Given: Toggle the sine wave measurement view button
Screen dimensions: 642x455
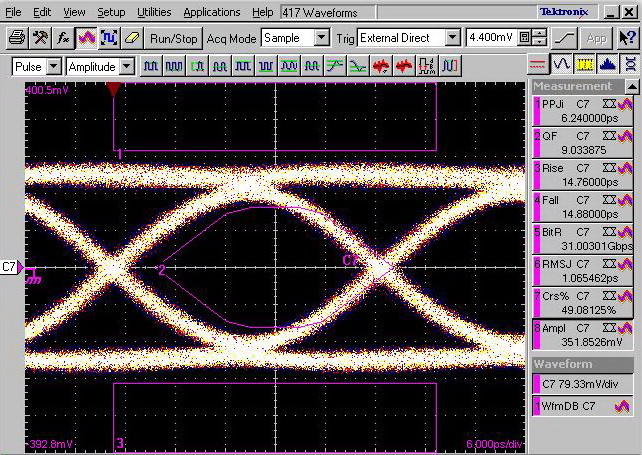Looking at the screenshot, I should 562,64.
